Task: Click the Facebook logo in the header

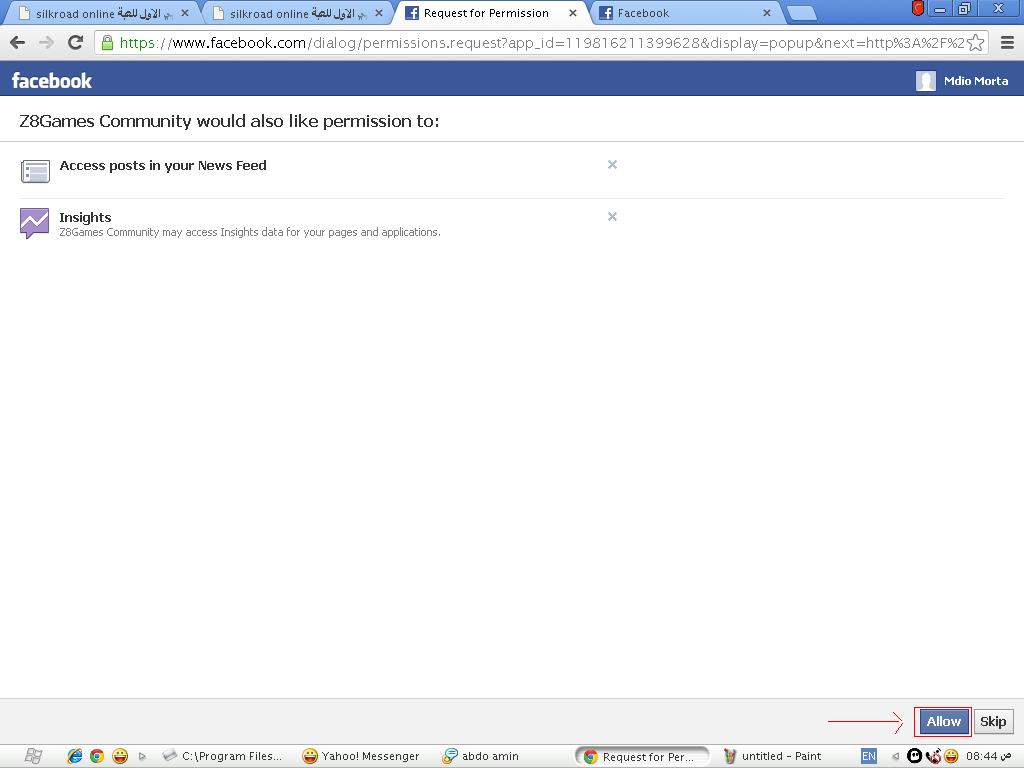Action: point(52,80)
